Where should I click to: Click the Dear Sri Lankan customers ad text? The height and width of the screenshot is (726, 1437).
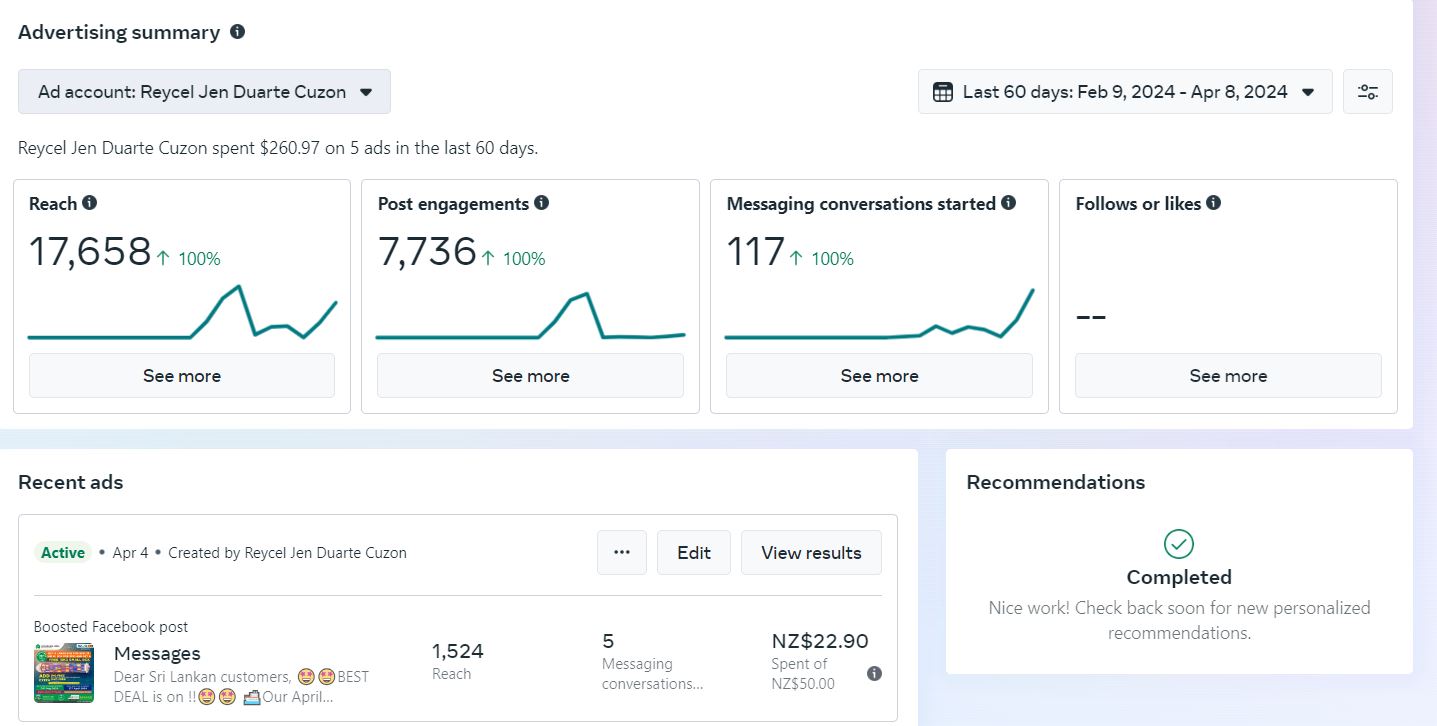(x=241, y=686)
